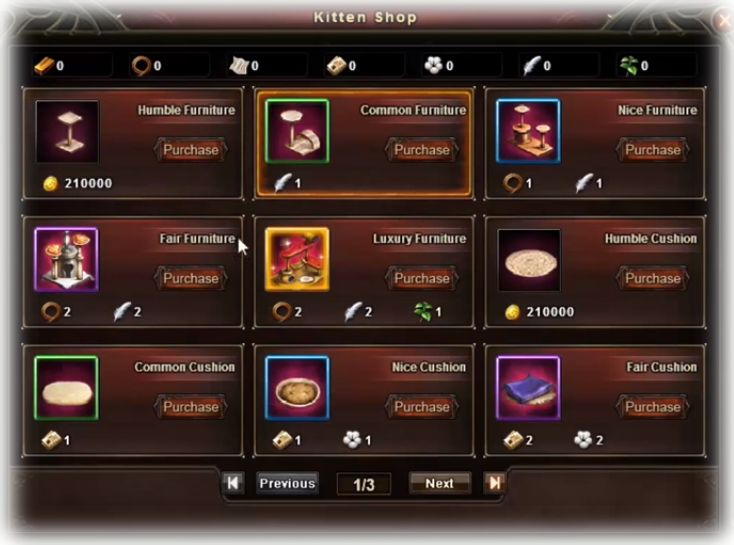The image size is (734, 545).
Task: Jump to the last page arrow
Action: (494, 483)
